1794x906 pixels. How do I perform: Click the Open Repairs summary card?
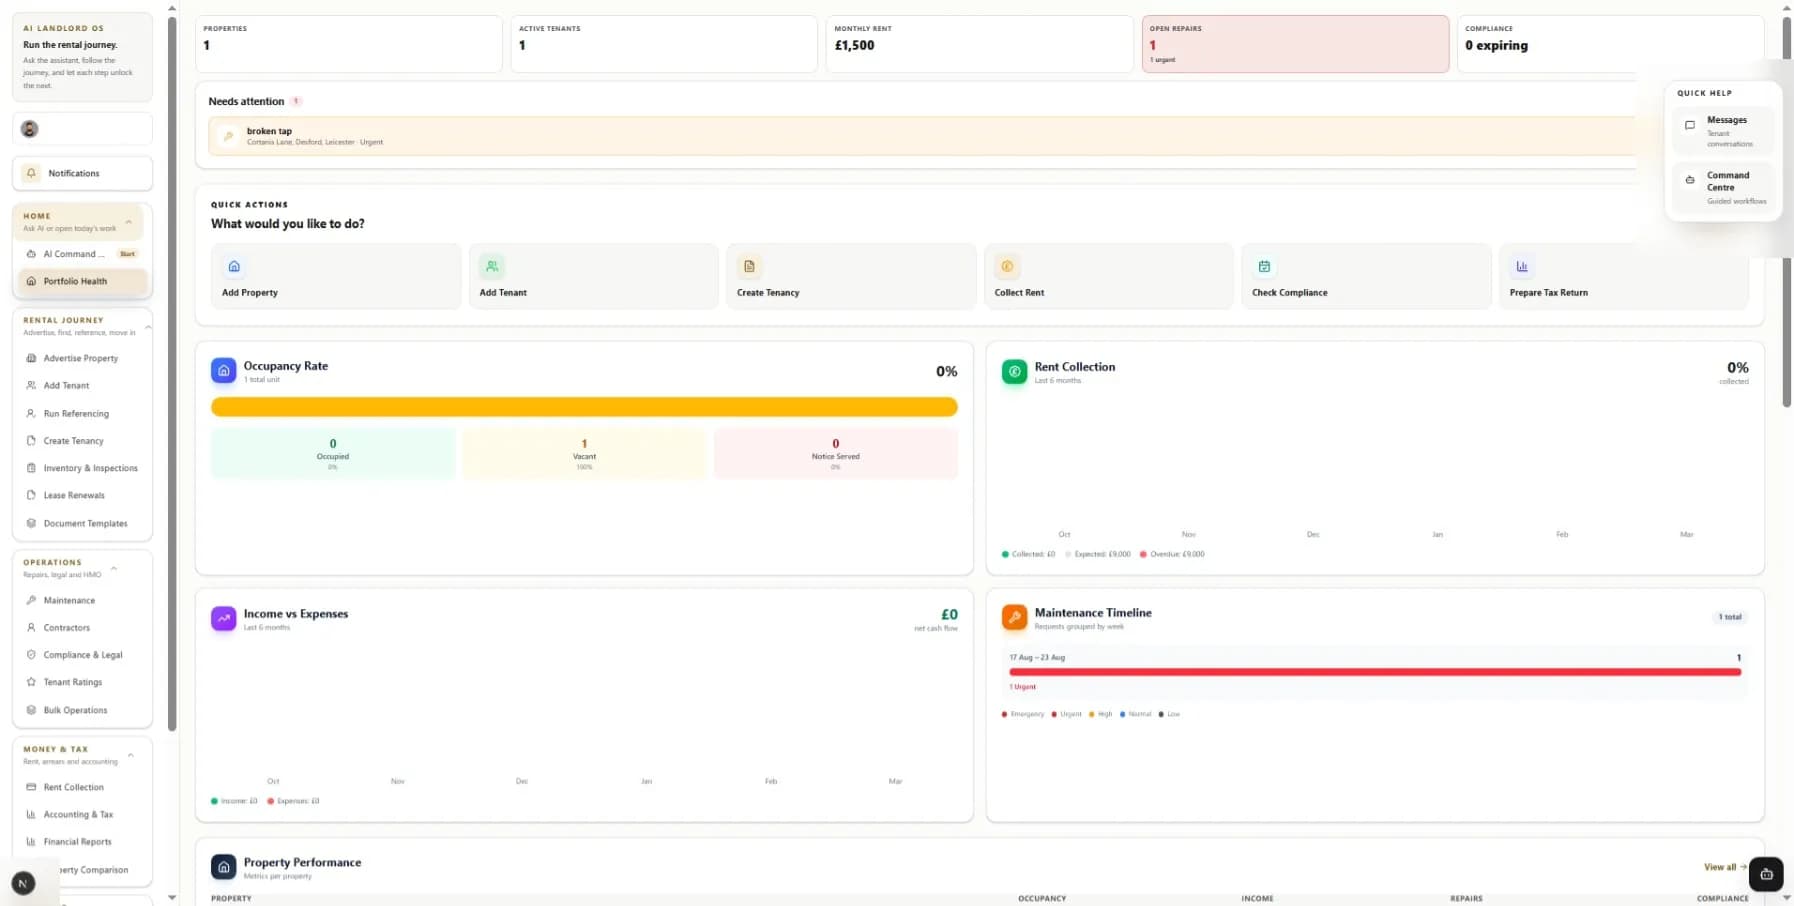coord(1295,44)
